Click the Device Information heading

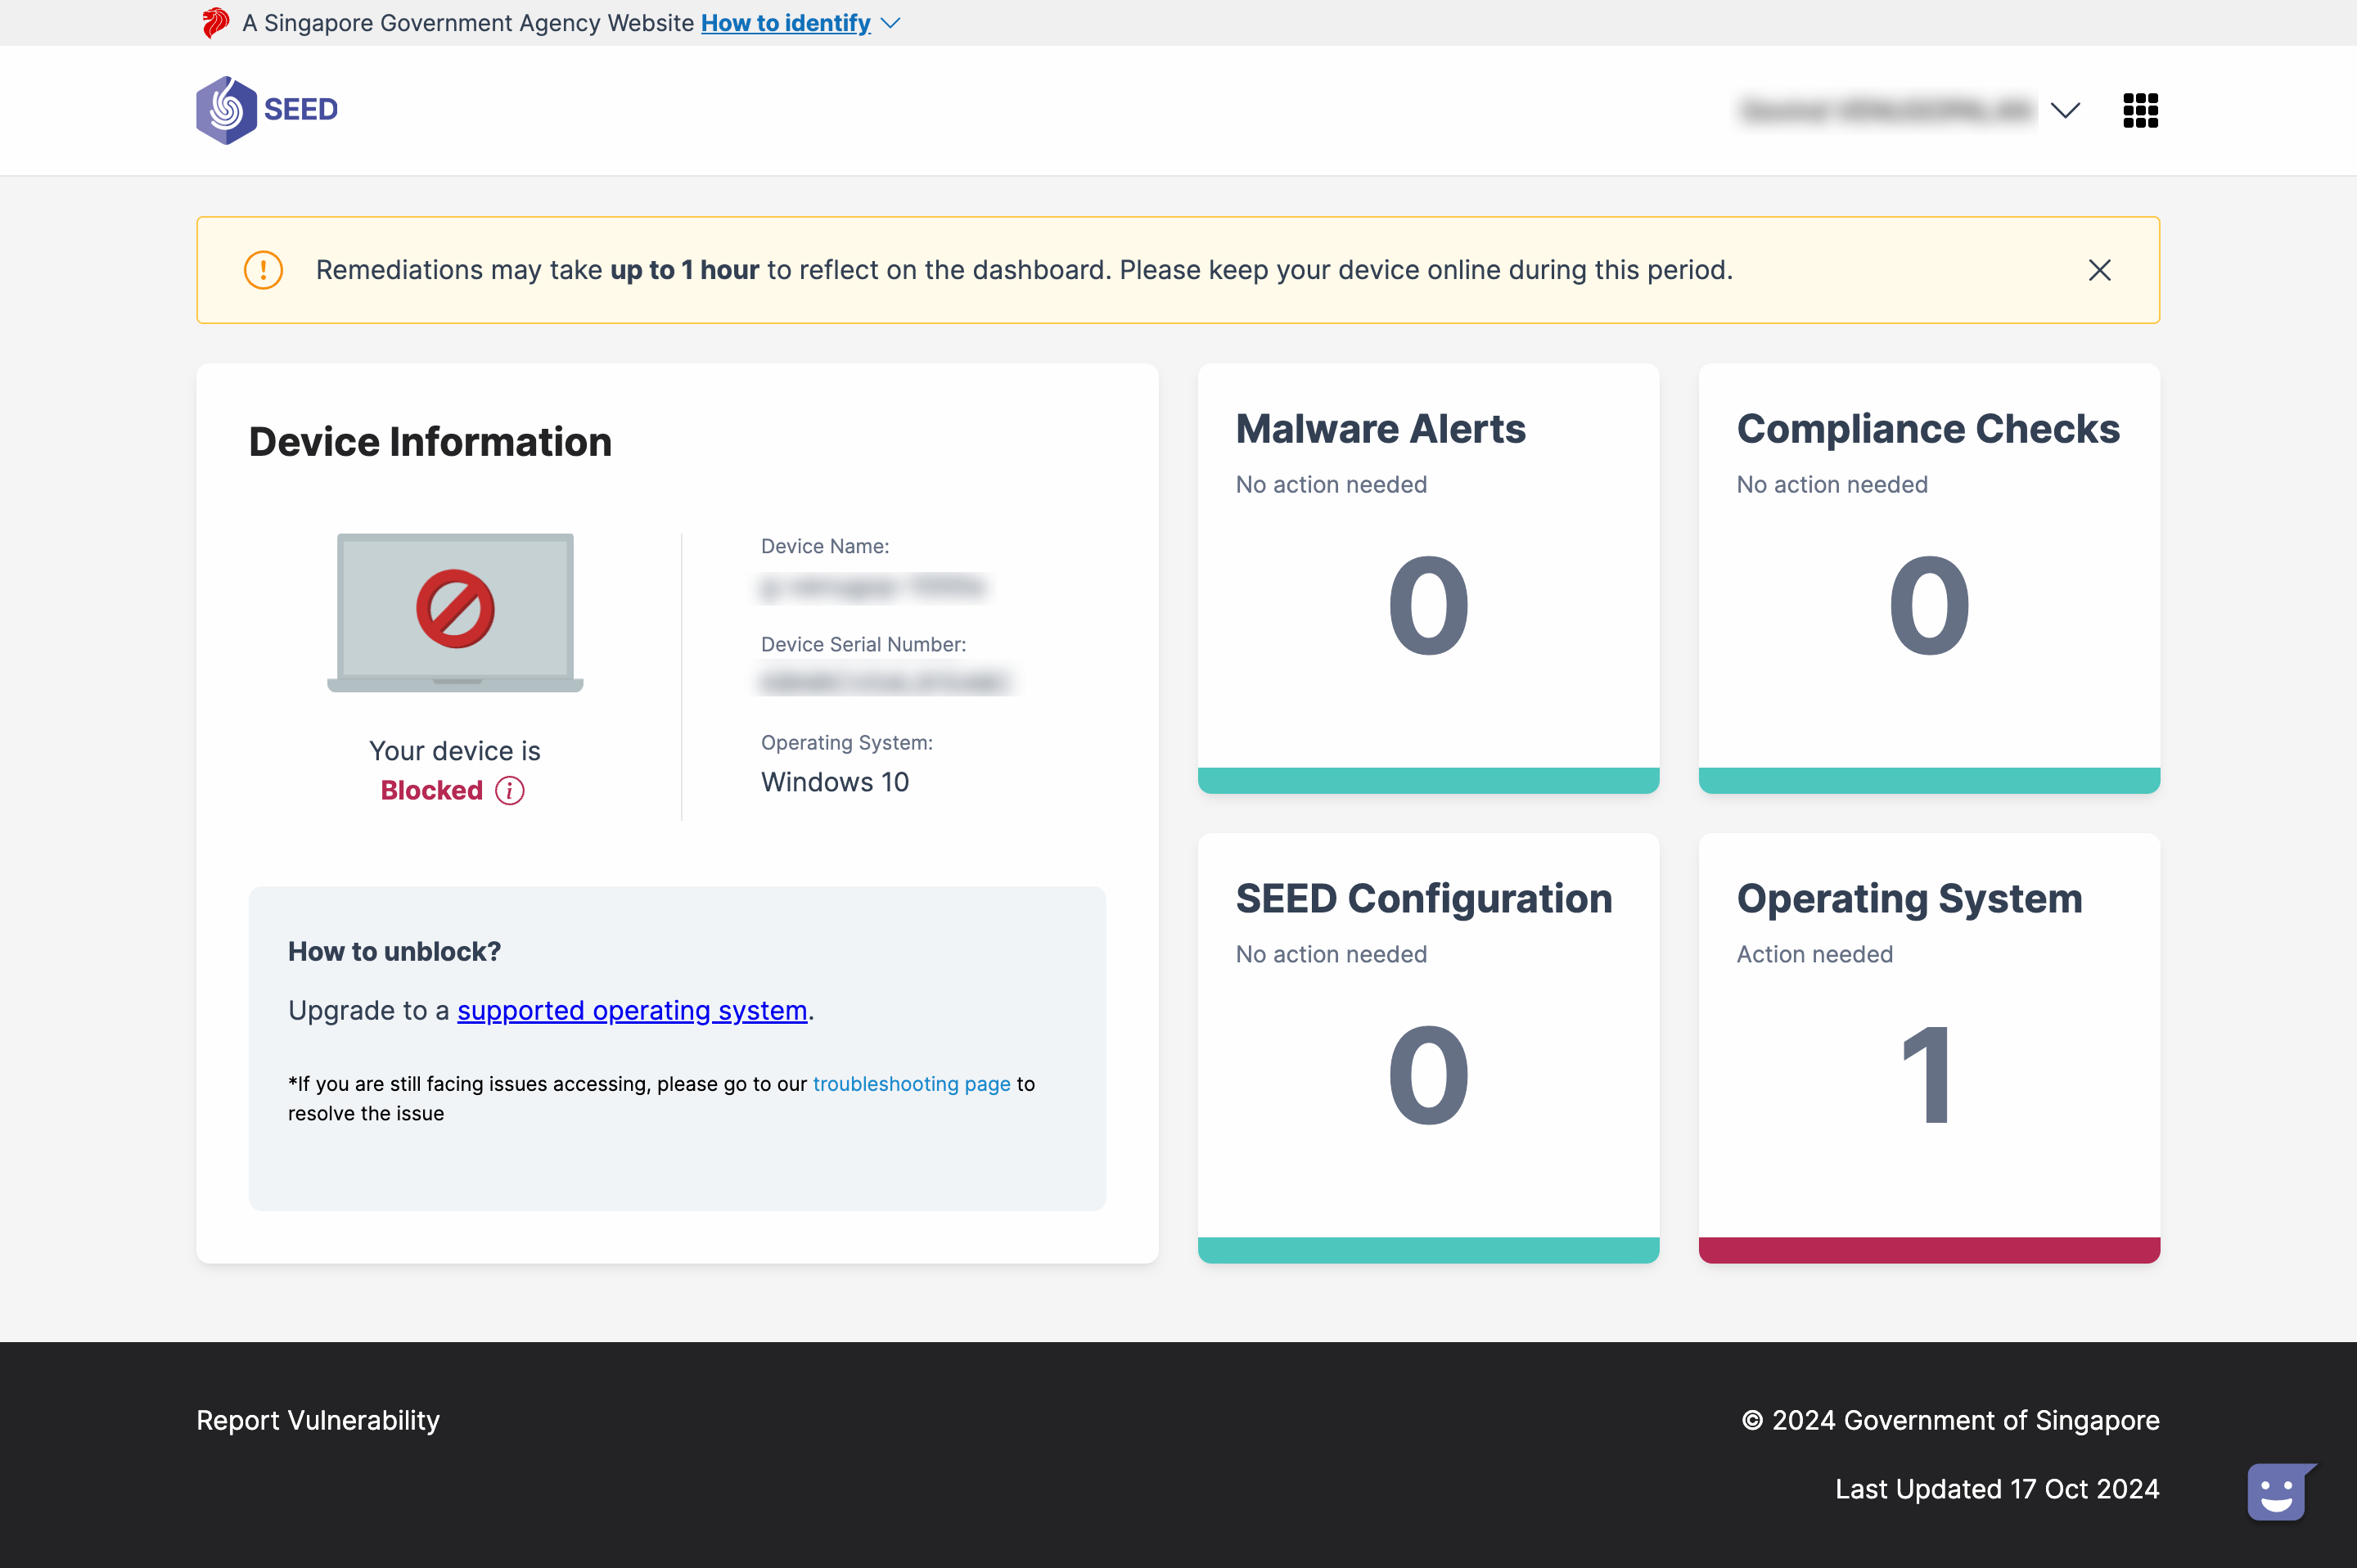[x=429, y=440]
